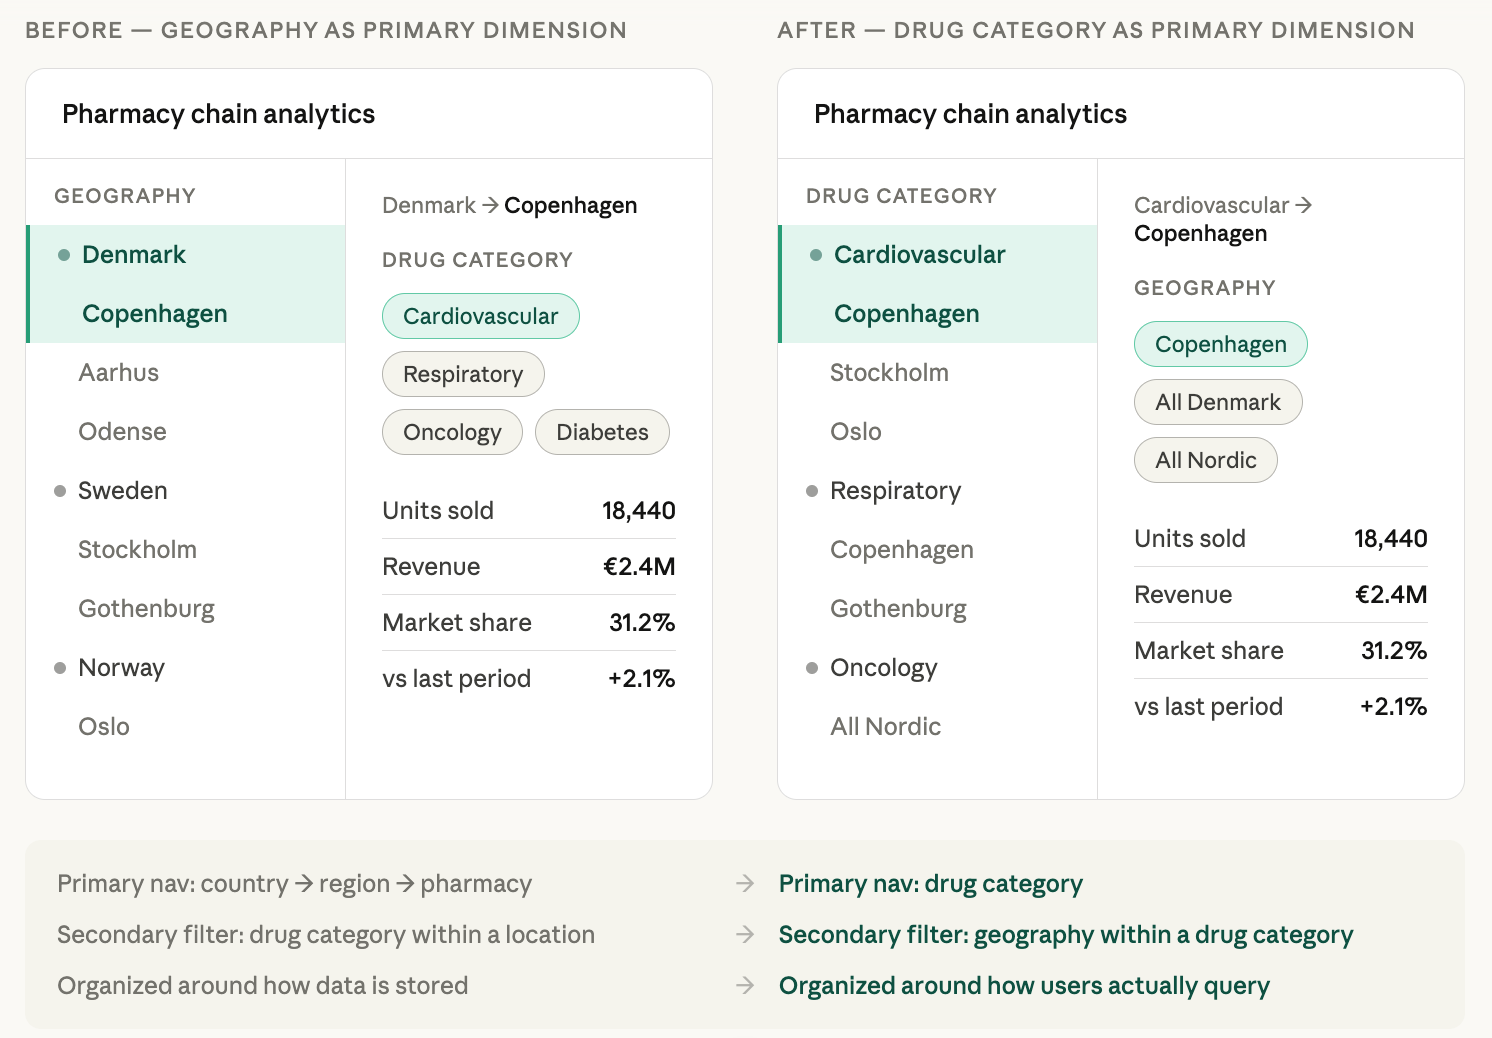Screen dimensions: 1492x1038
Task: Click the bullet dot beside Sweden
Action: 60,491
